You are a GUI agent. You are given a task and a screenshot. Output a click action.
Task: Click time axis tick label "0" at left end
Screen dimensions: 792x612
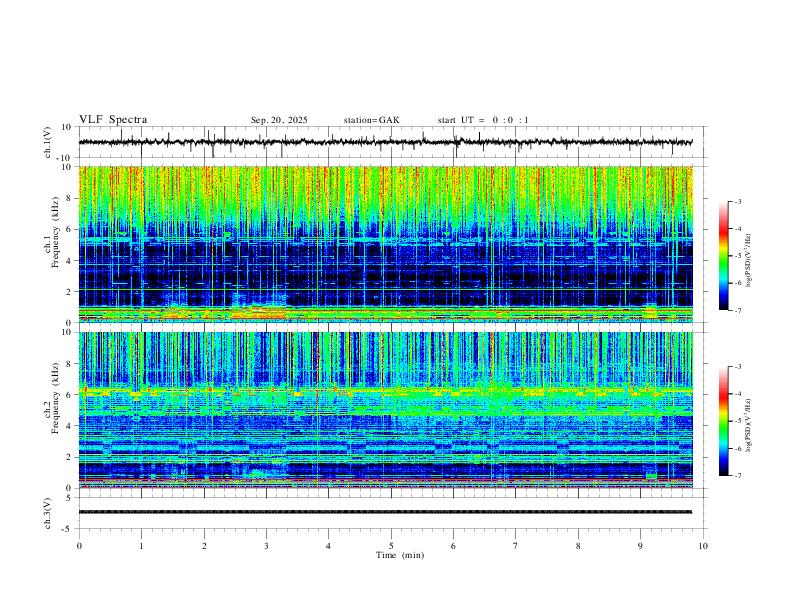79,546
